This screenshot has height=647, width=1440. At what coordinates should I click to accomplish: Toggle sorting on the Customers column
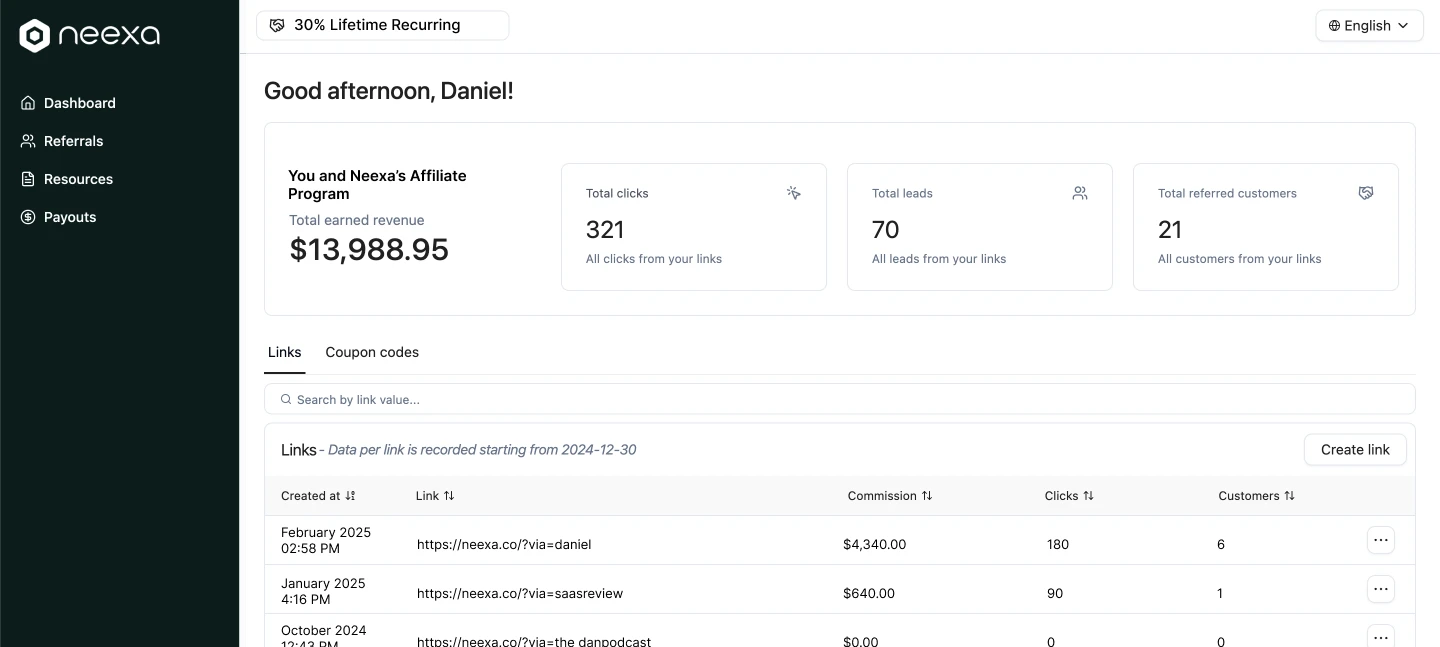click(x=1288, y=495)
